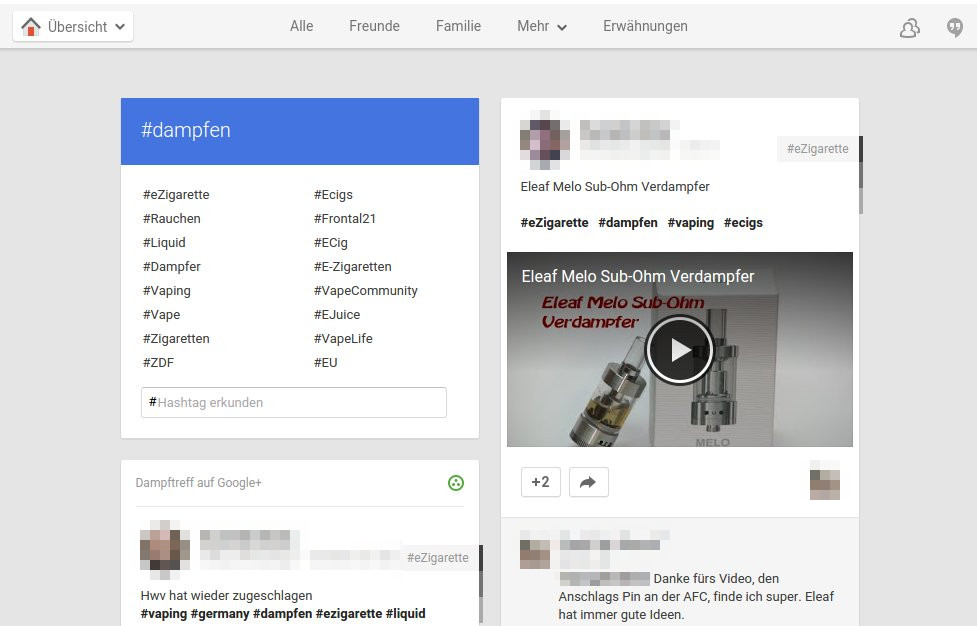Screen dimensions: 977x626
Task: Open the #VapeCommunity related hashtag
Action: click(365, 291)
